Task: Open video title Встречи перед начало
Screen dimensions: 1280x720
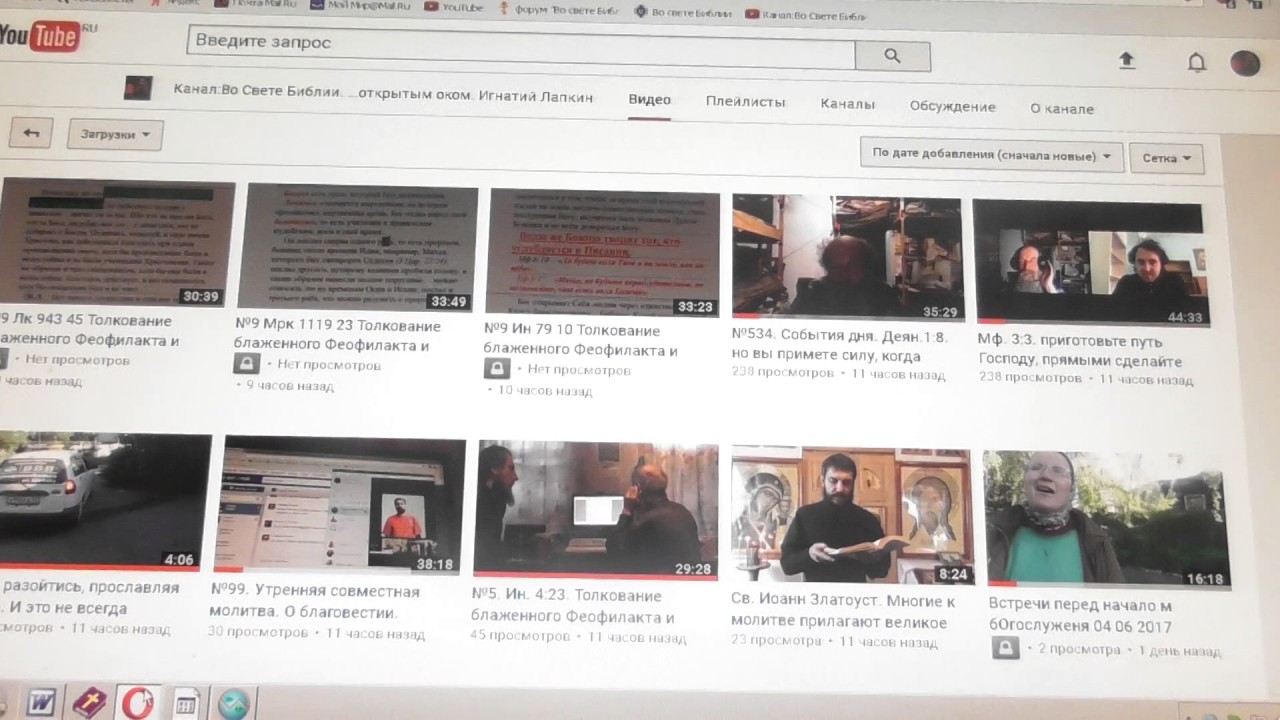Action: tap(1081, 615)
